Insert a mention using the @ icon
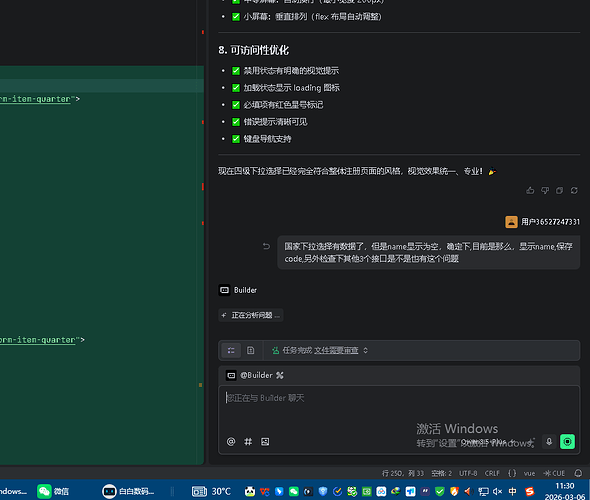This screenshot has height=500, width=590. point(231,442)
